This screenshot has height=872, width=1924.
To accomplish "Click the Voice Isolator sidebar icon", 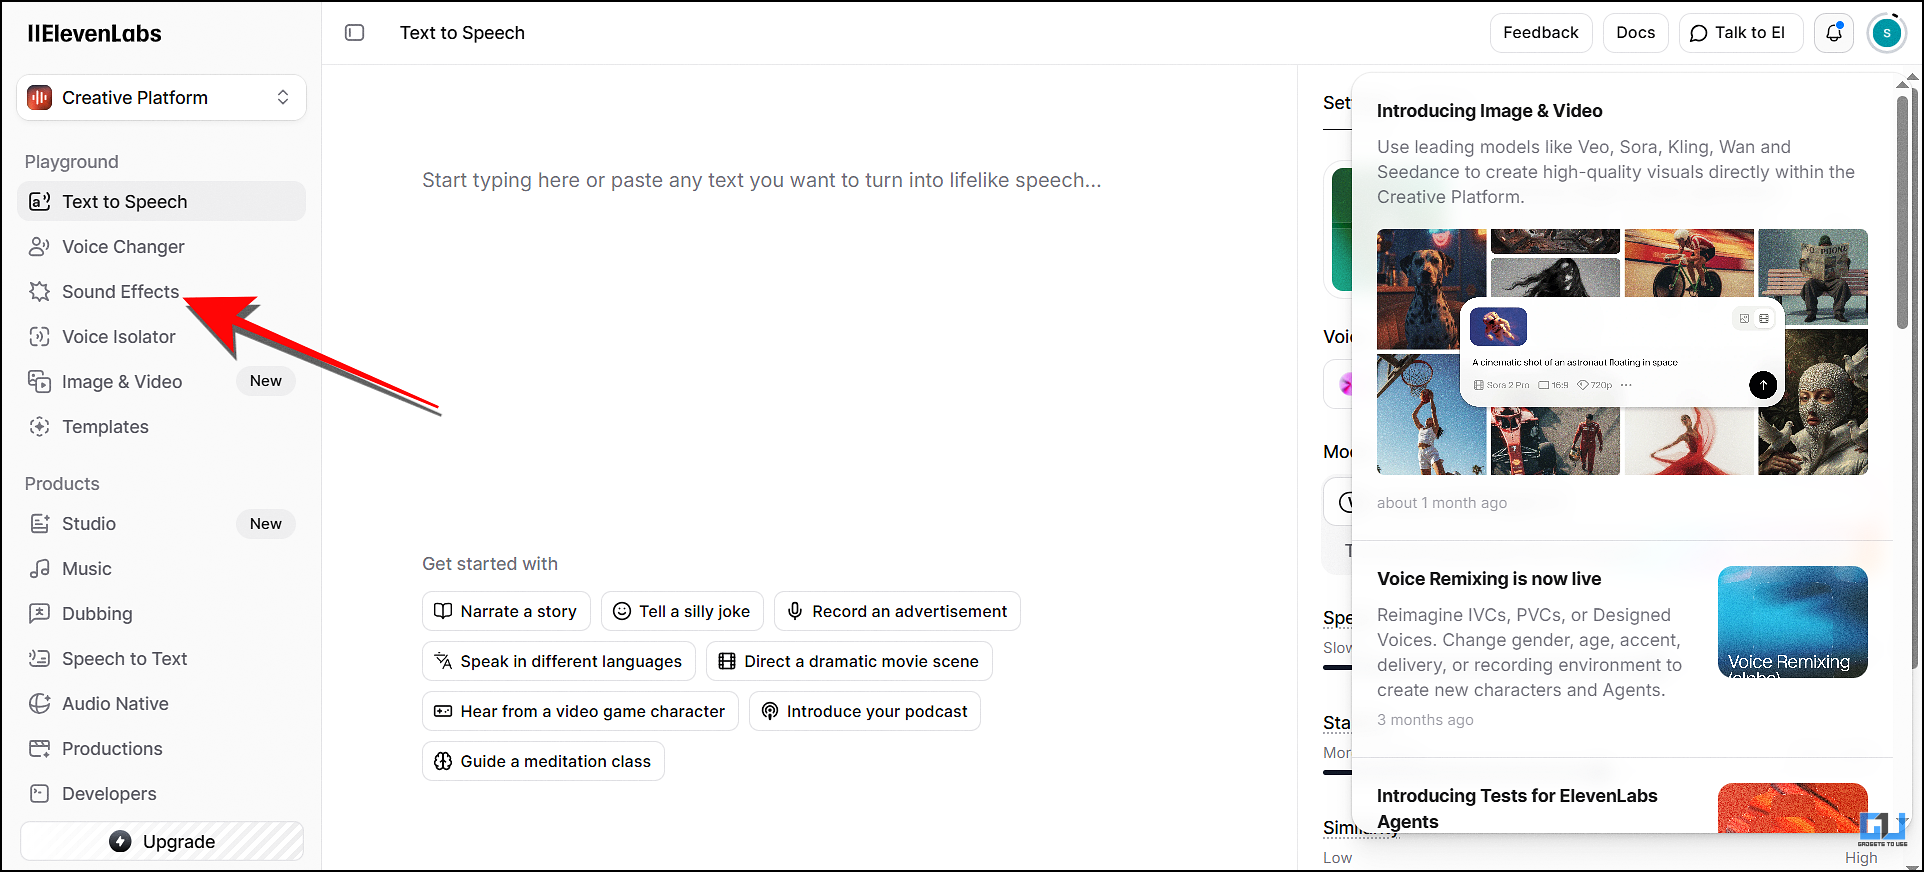I will 39,337.
